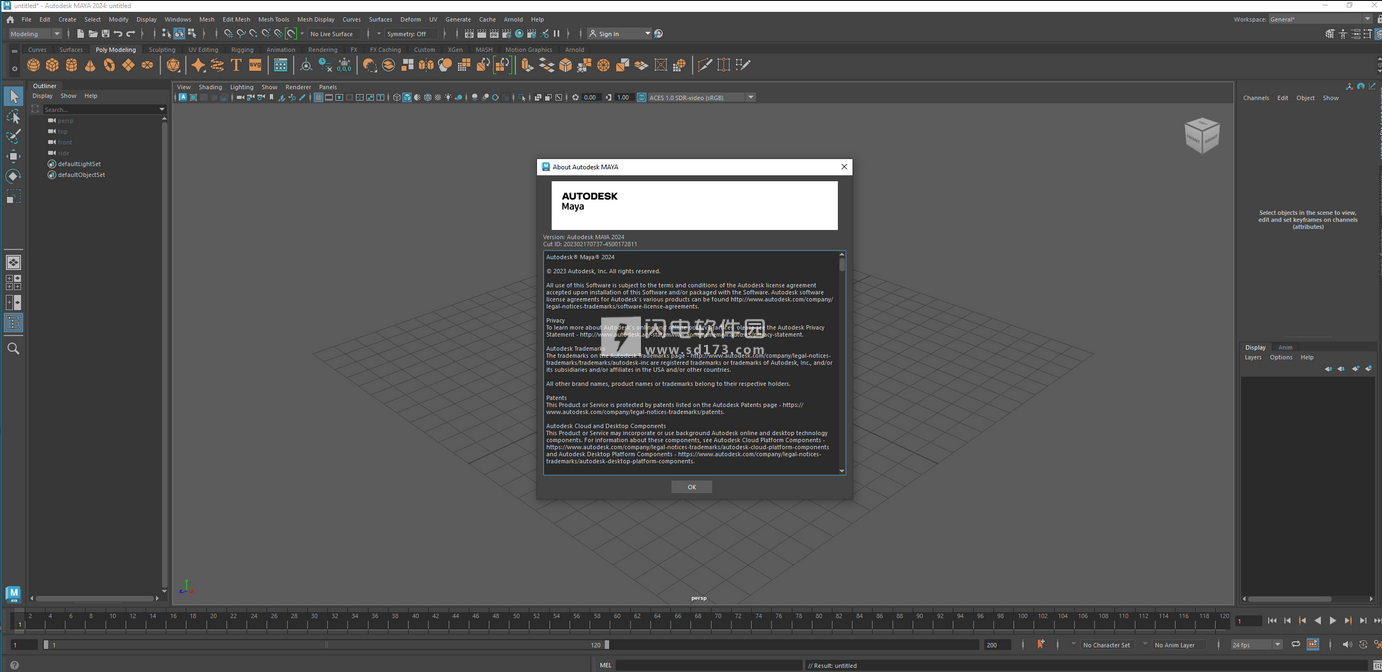Toggle the Outliner layout button in the toolbox
The image size is (1382, 672).
pyautogui.click(x=13, y=323)
